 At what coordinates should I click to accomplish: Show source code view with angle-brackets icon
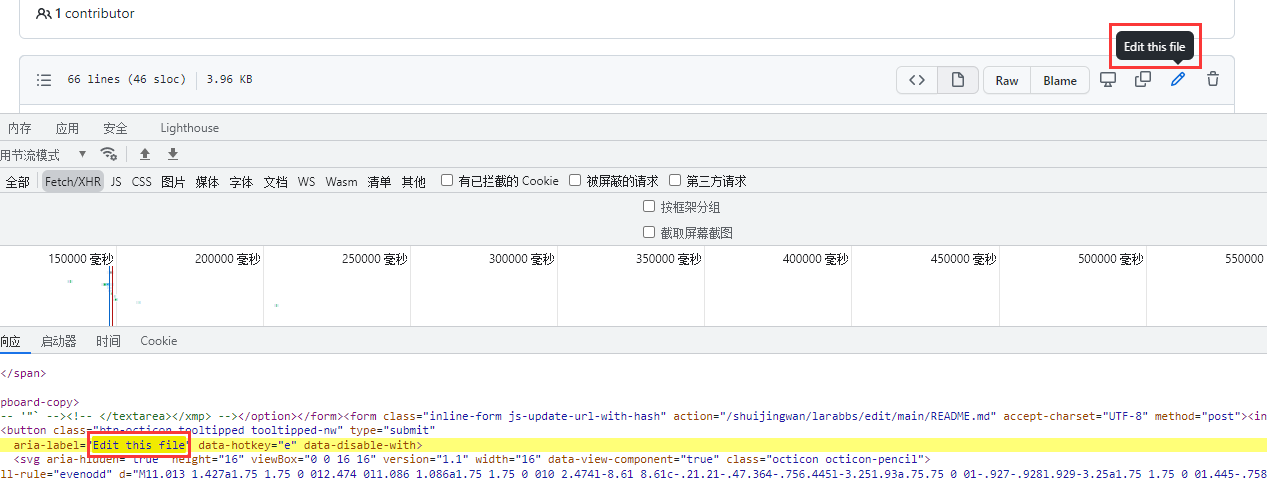click(917, 81)
